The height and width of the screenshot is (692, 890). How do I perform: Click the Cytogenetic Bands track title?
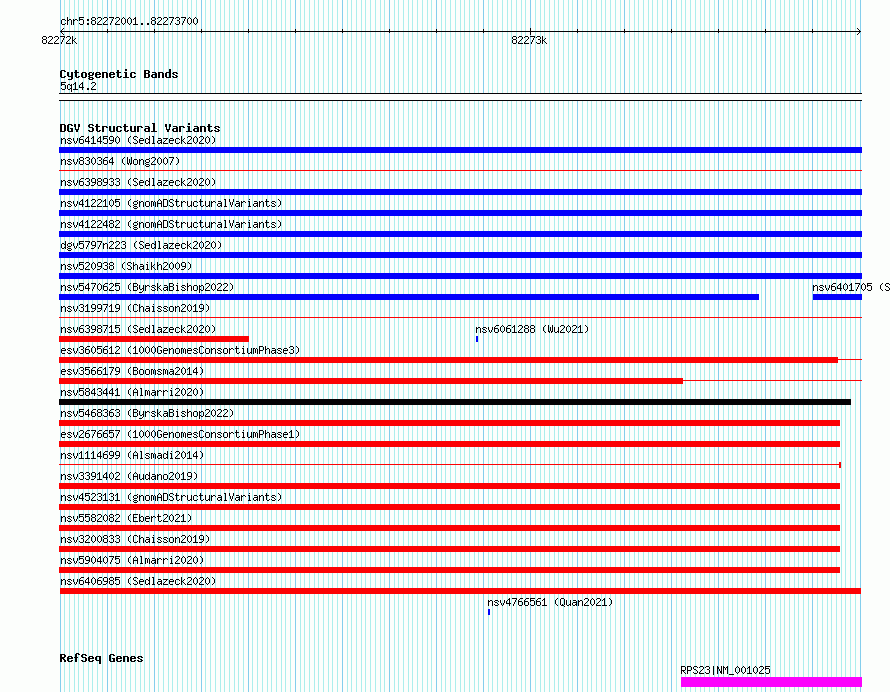pos(119,74)
